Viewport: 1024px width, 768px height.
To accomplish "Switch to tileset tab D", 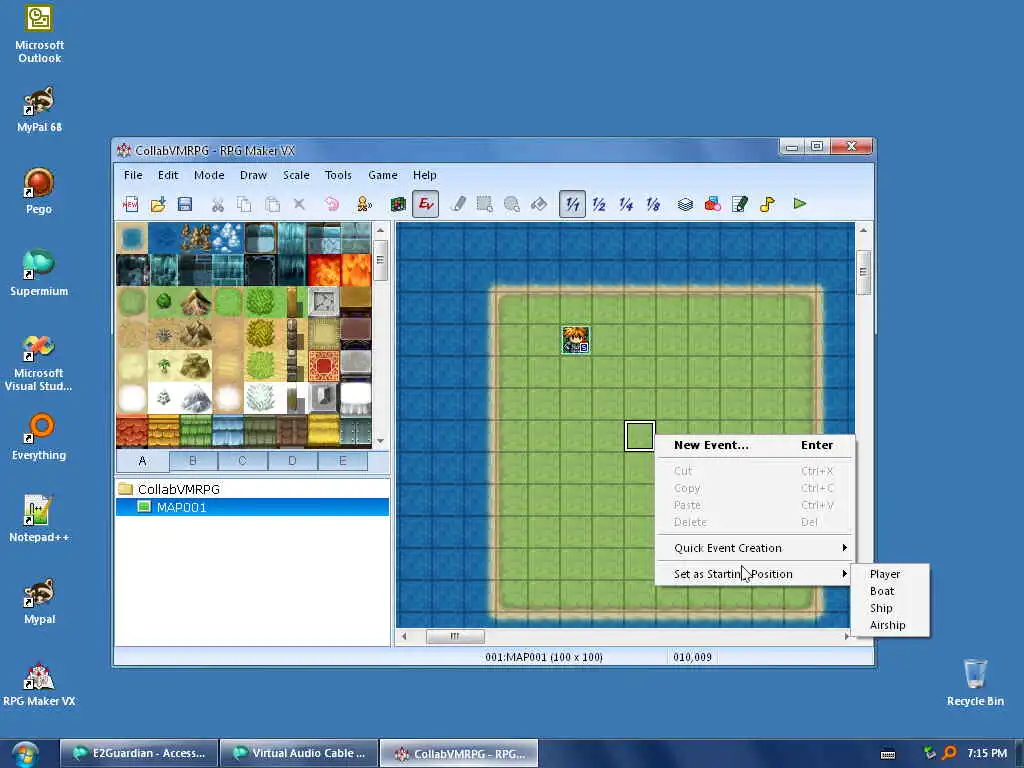I will point(292,460).
